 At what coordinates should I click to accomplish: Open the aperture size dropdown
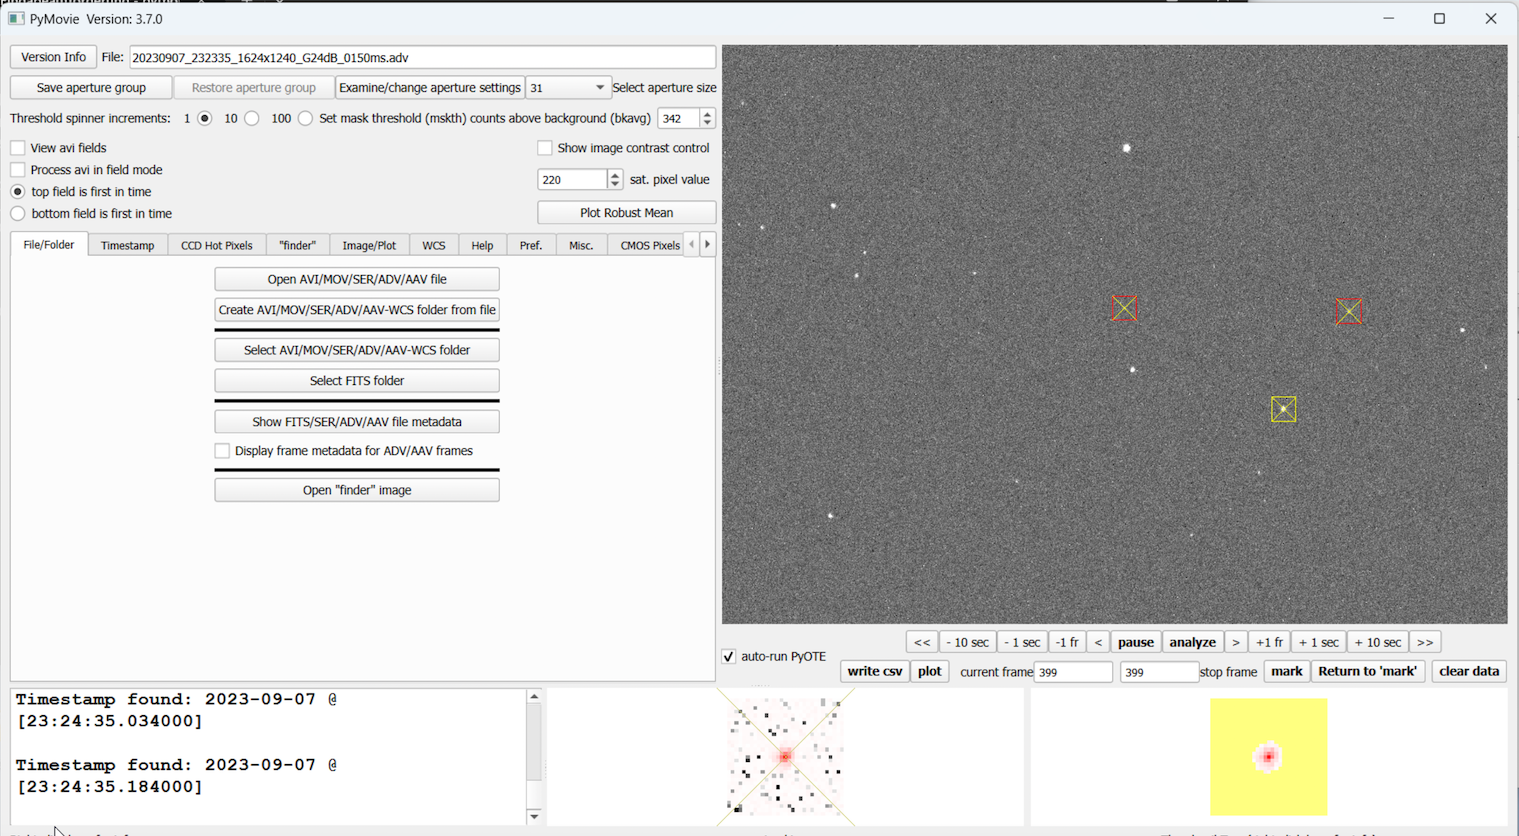(567, 88)
